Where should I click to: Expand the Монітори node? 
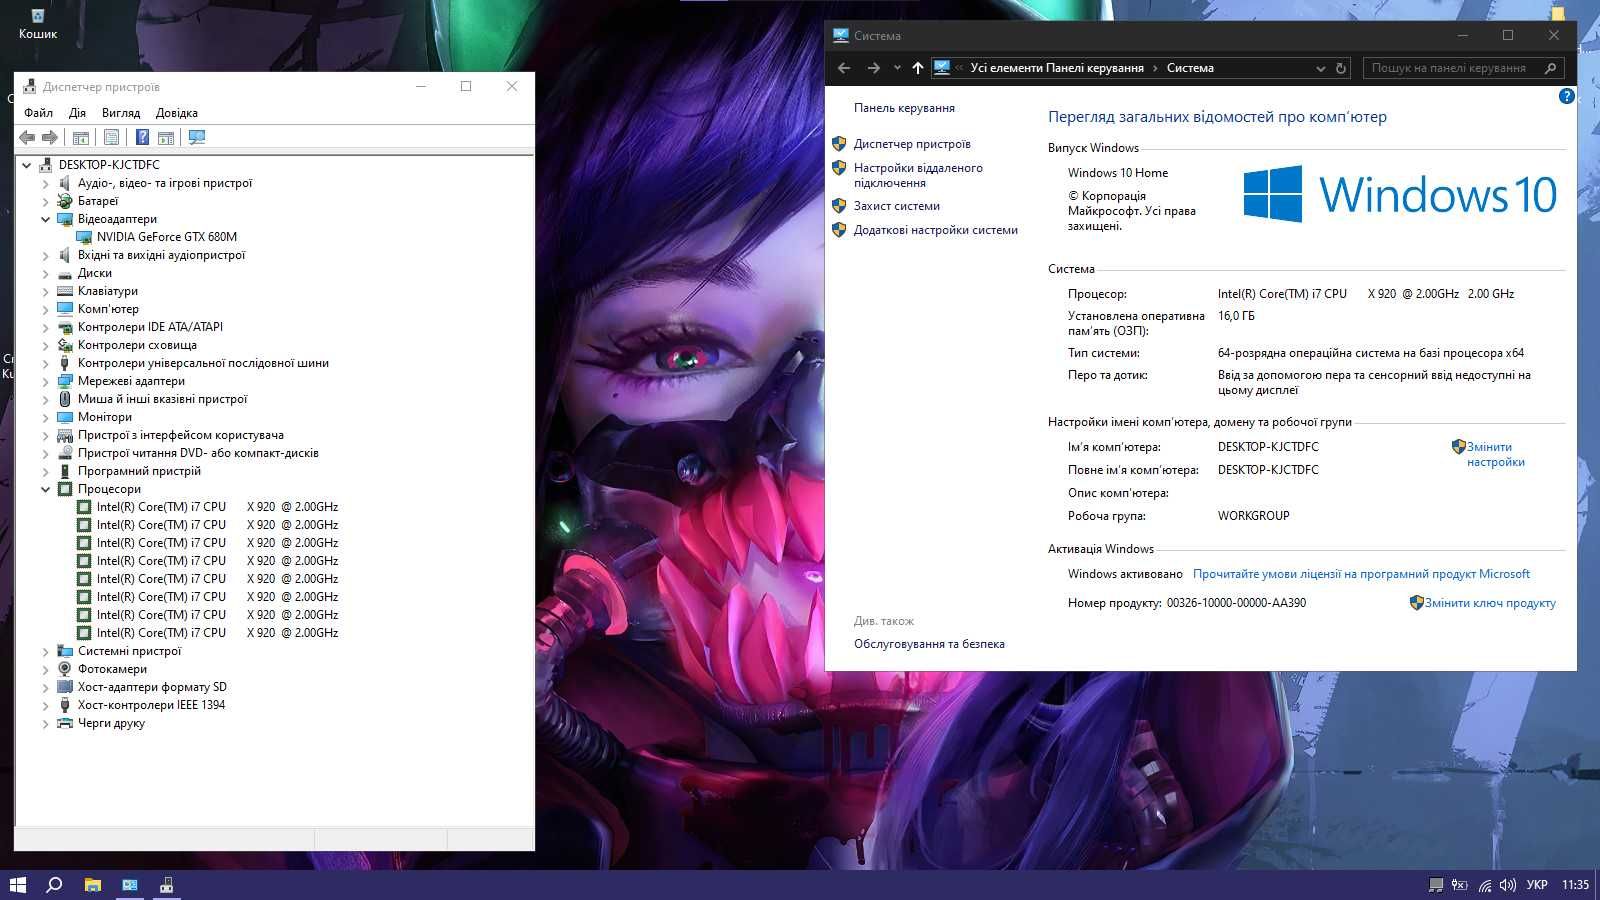pos(45,417)
